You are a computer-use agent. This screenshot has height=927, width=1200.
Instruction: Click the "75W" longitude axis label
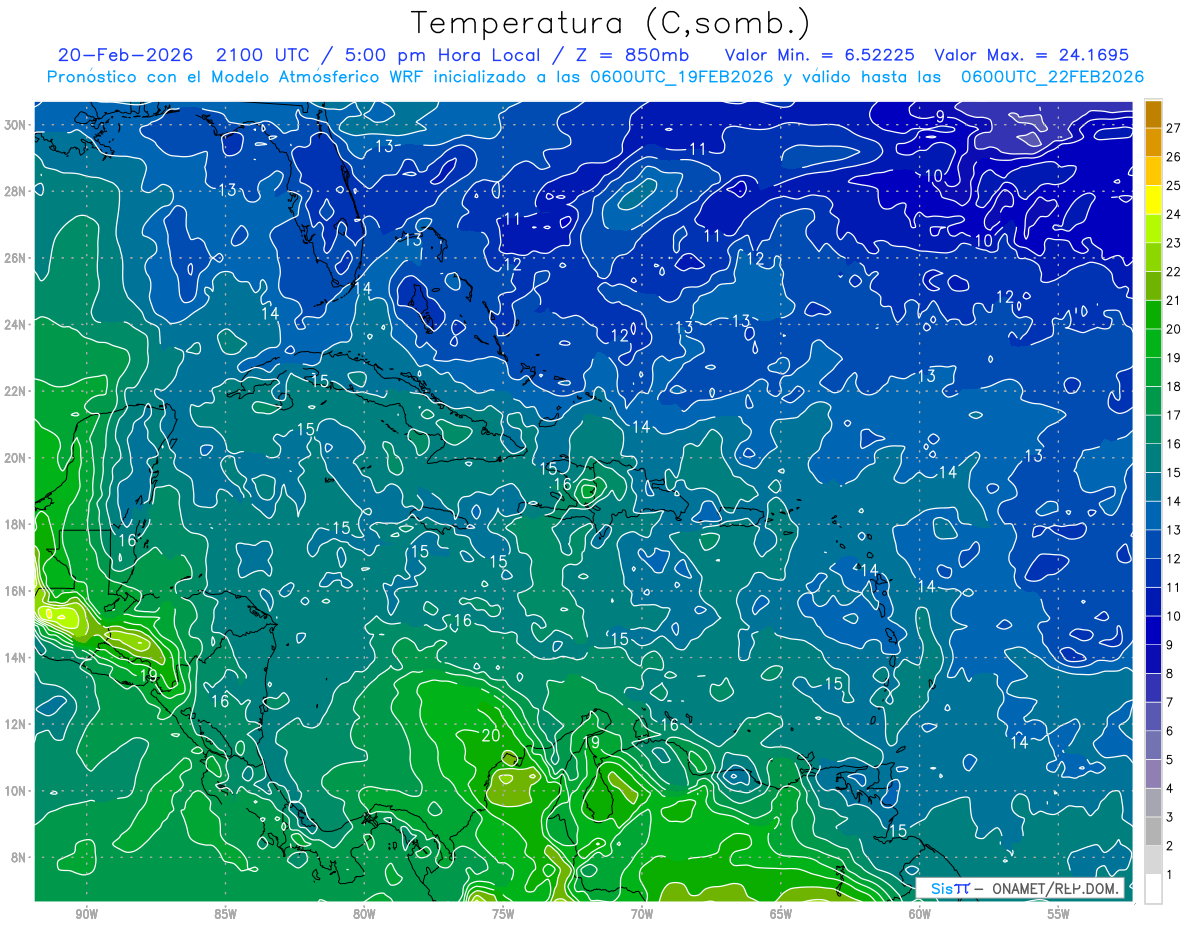(503, 915)
